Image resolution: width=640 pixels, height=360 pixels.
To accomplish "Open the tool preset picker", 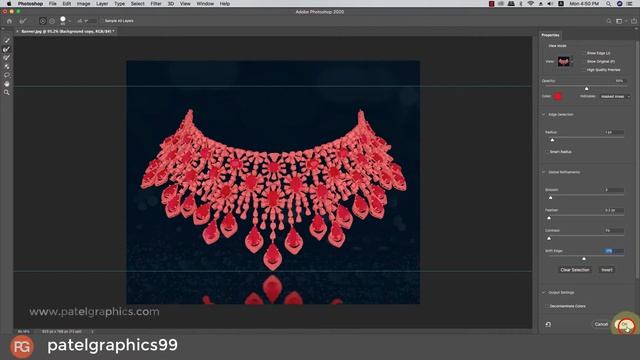I will pos(23,21).
